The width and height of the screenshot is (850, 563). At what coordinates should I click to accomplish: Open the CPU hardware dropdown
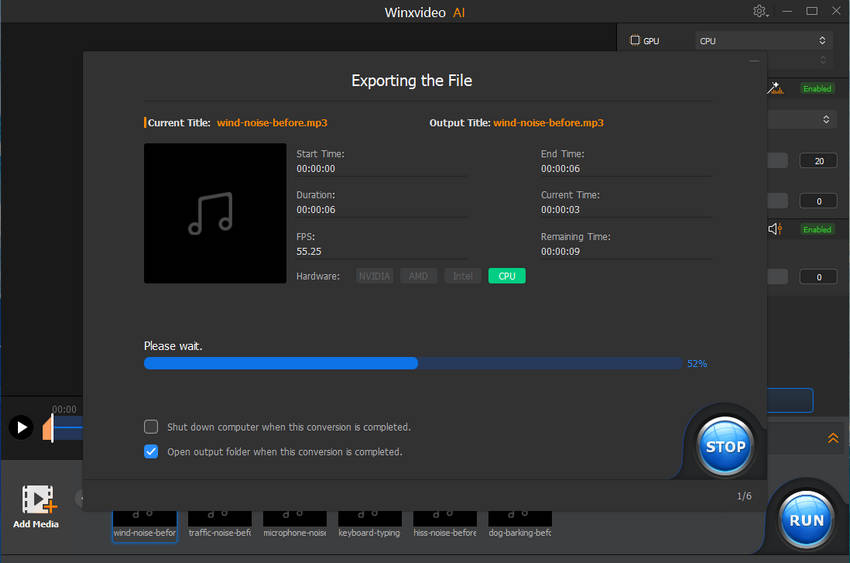pyautogui.click(x=763, y=41)
